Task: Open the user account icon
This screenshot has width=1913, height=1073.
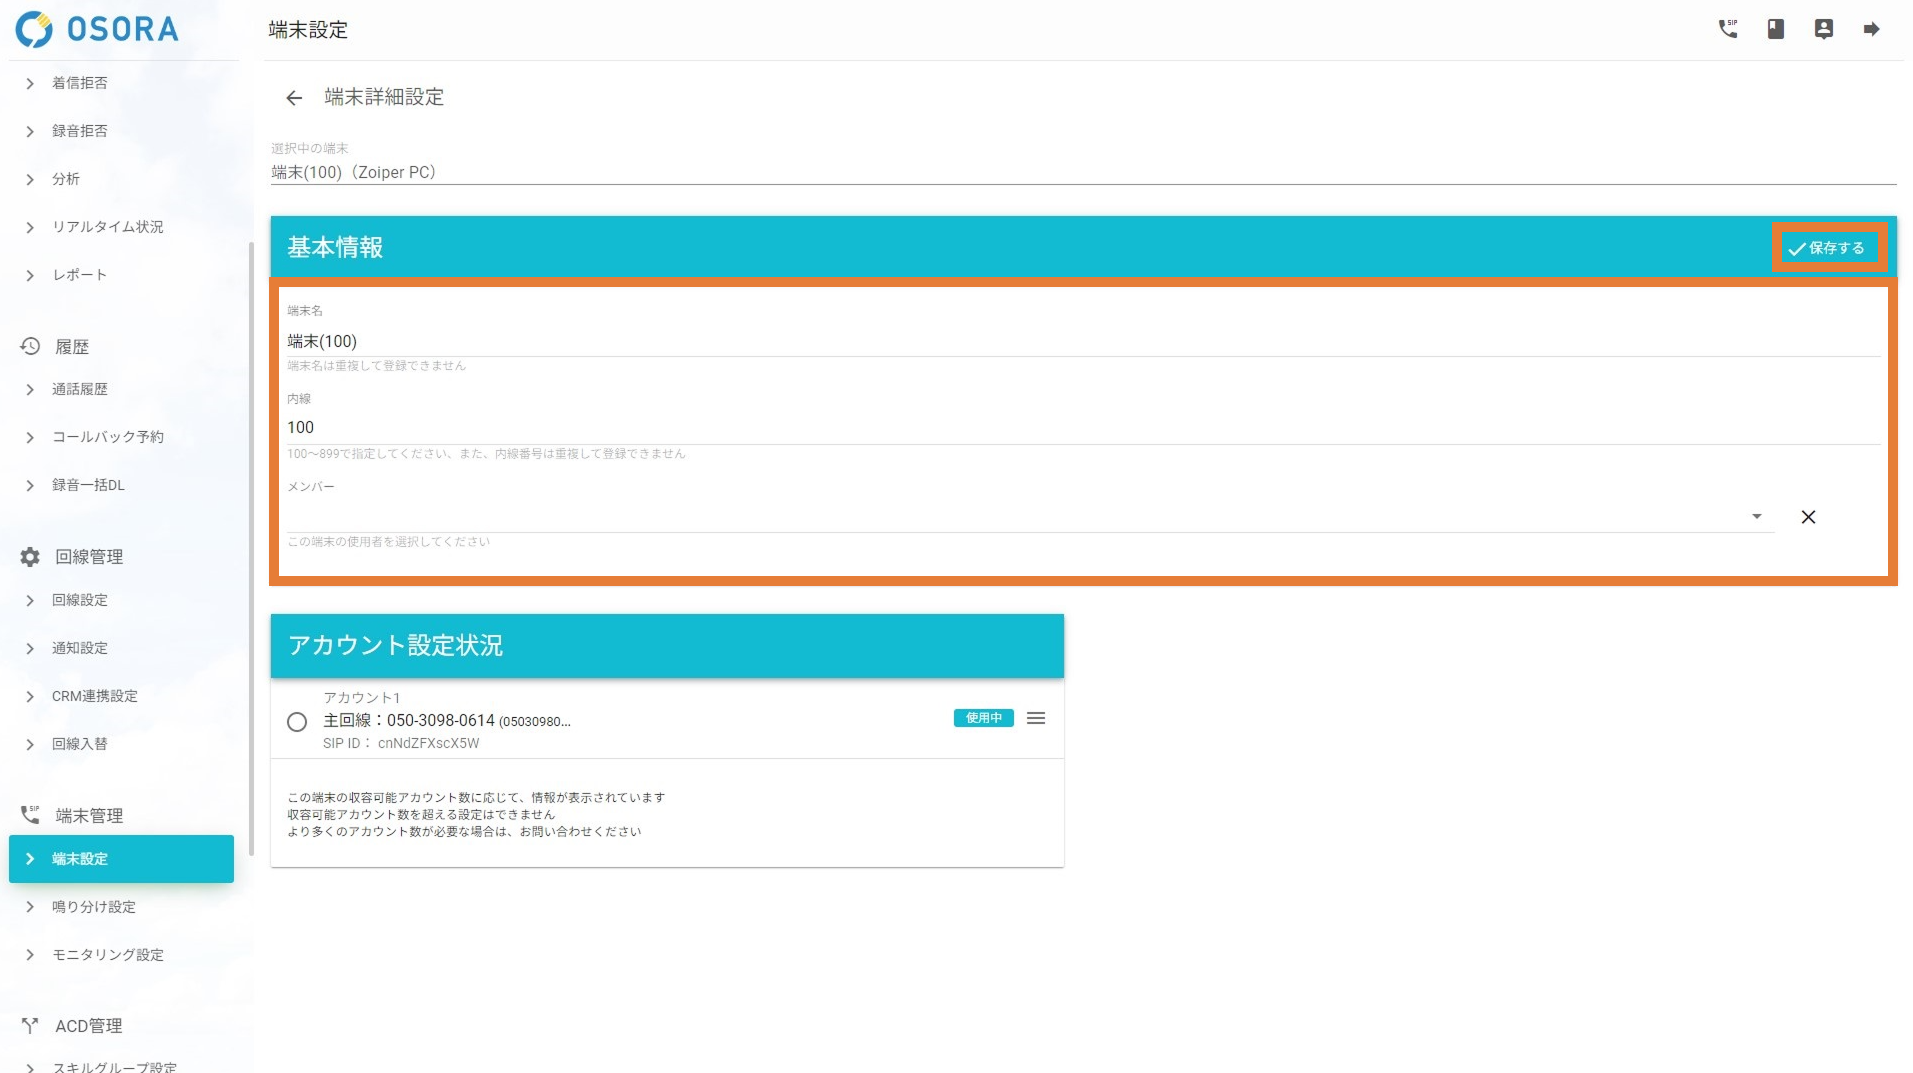Action: tap(1823, 29)
